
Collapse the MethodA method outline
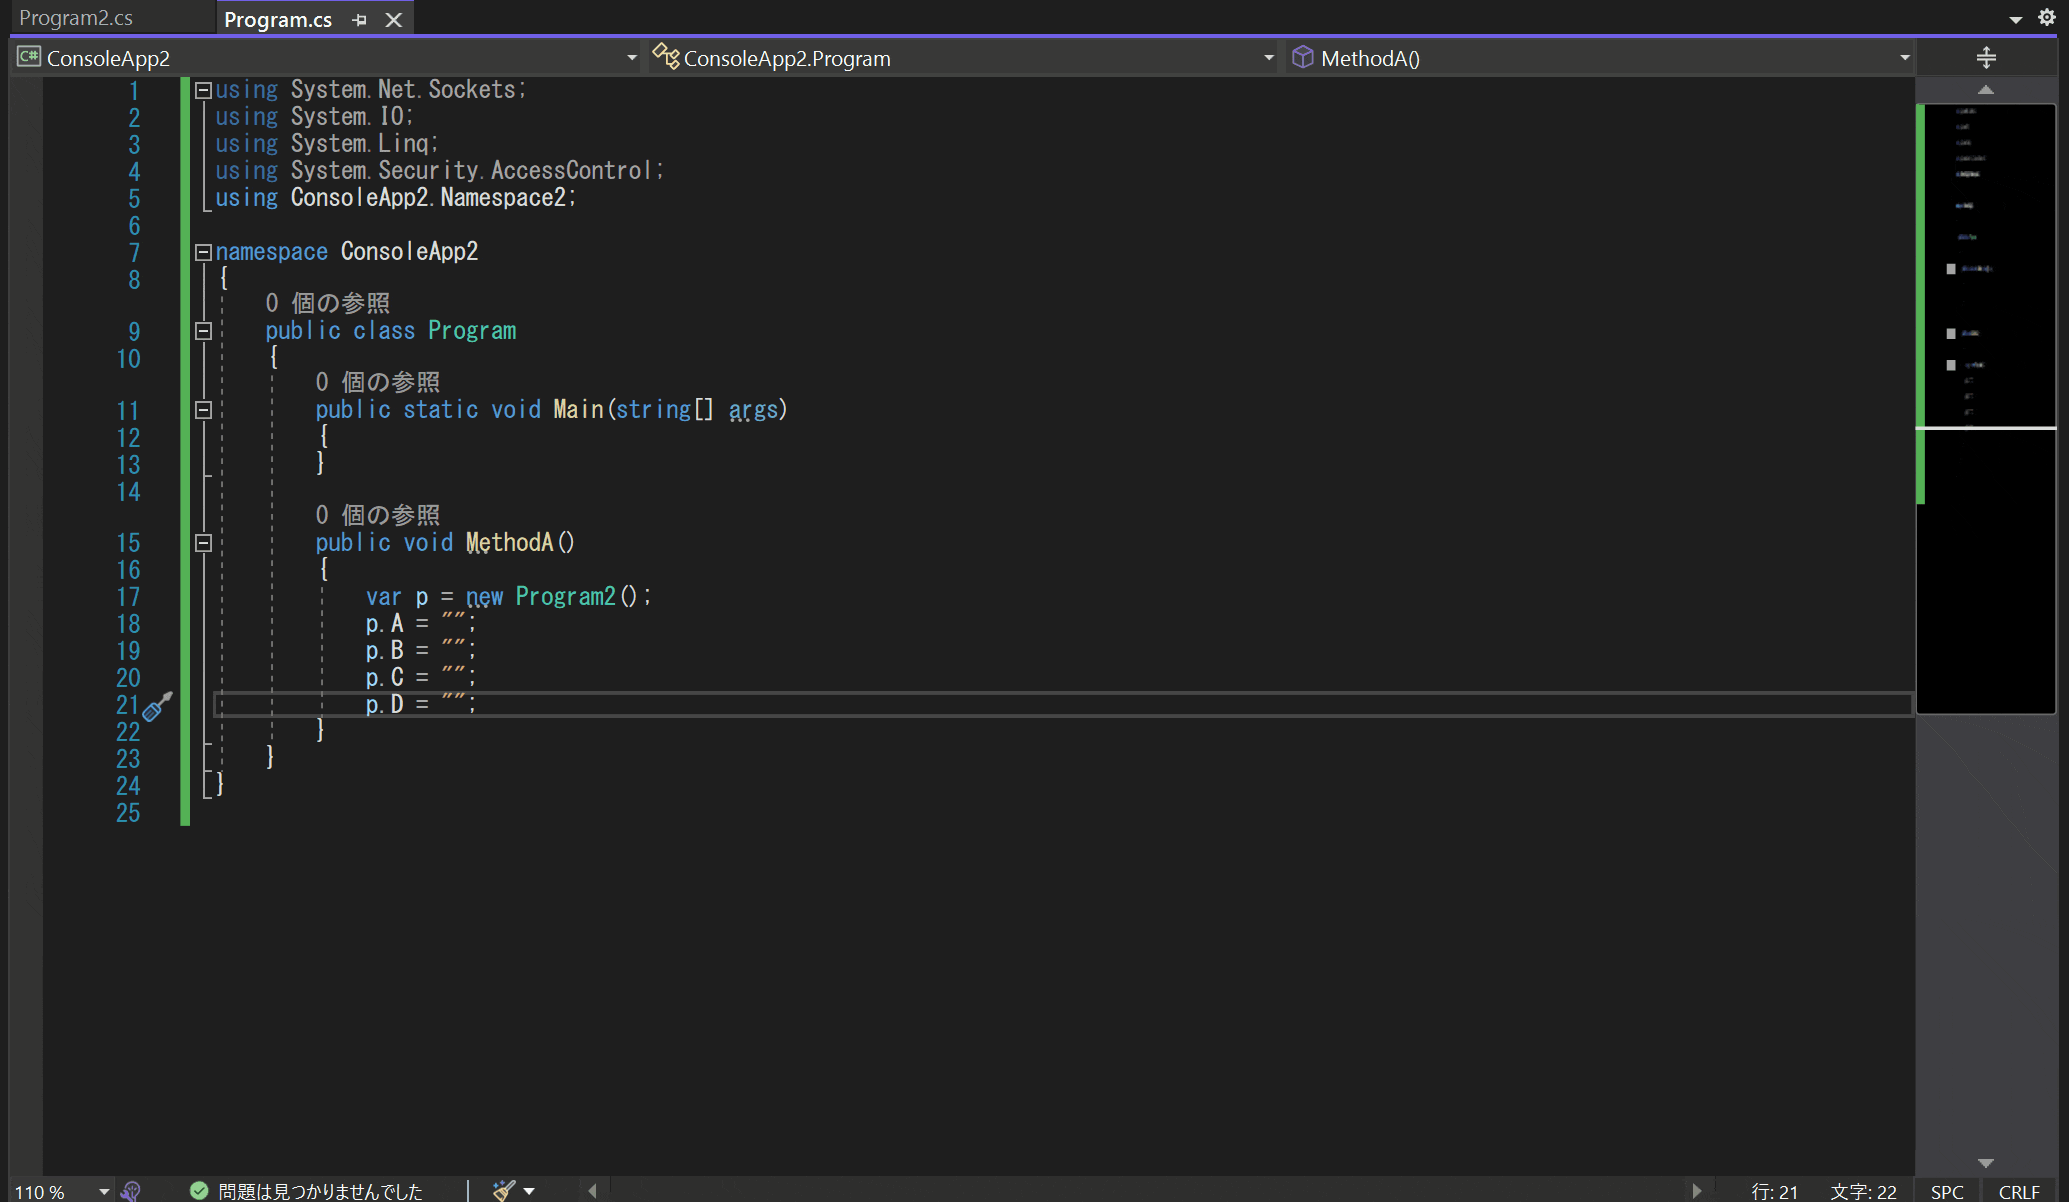tap(203, 543)
